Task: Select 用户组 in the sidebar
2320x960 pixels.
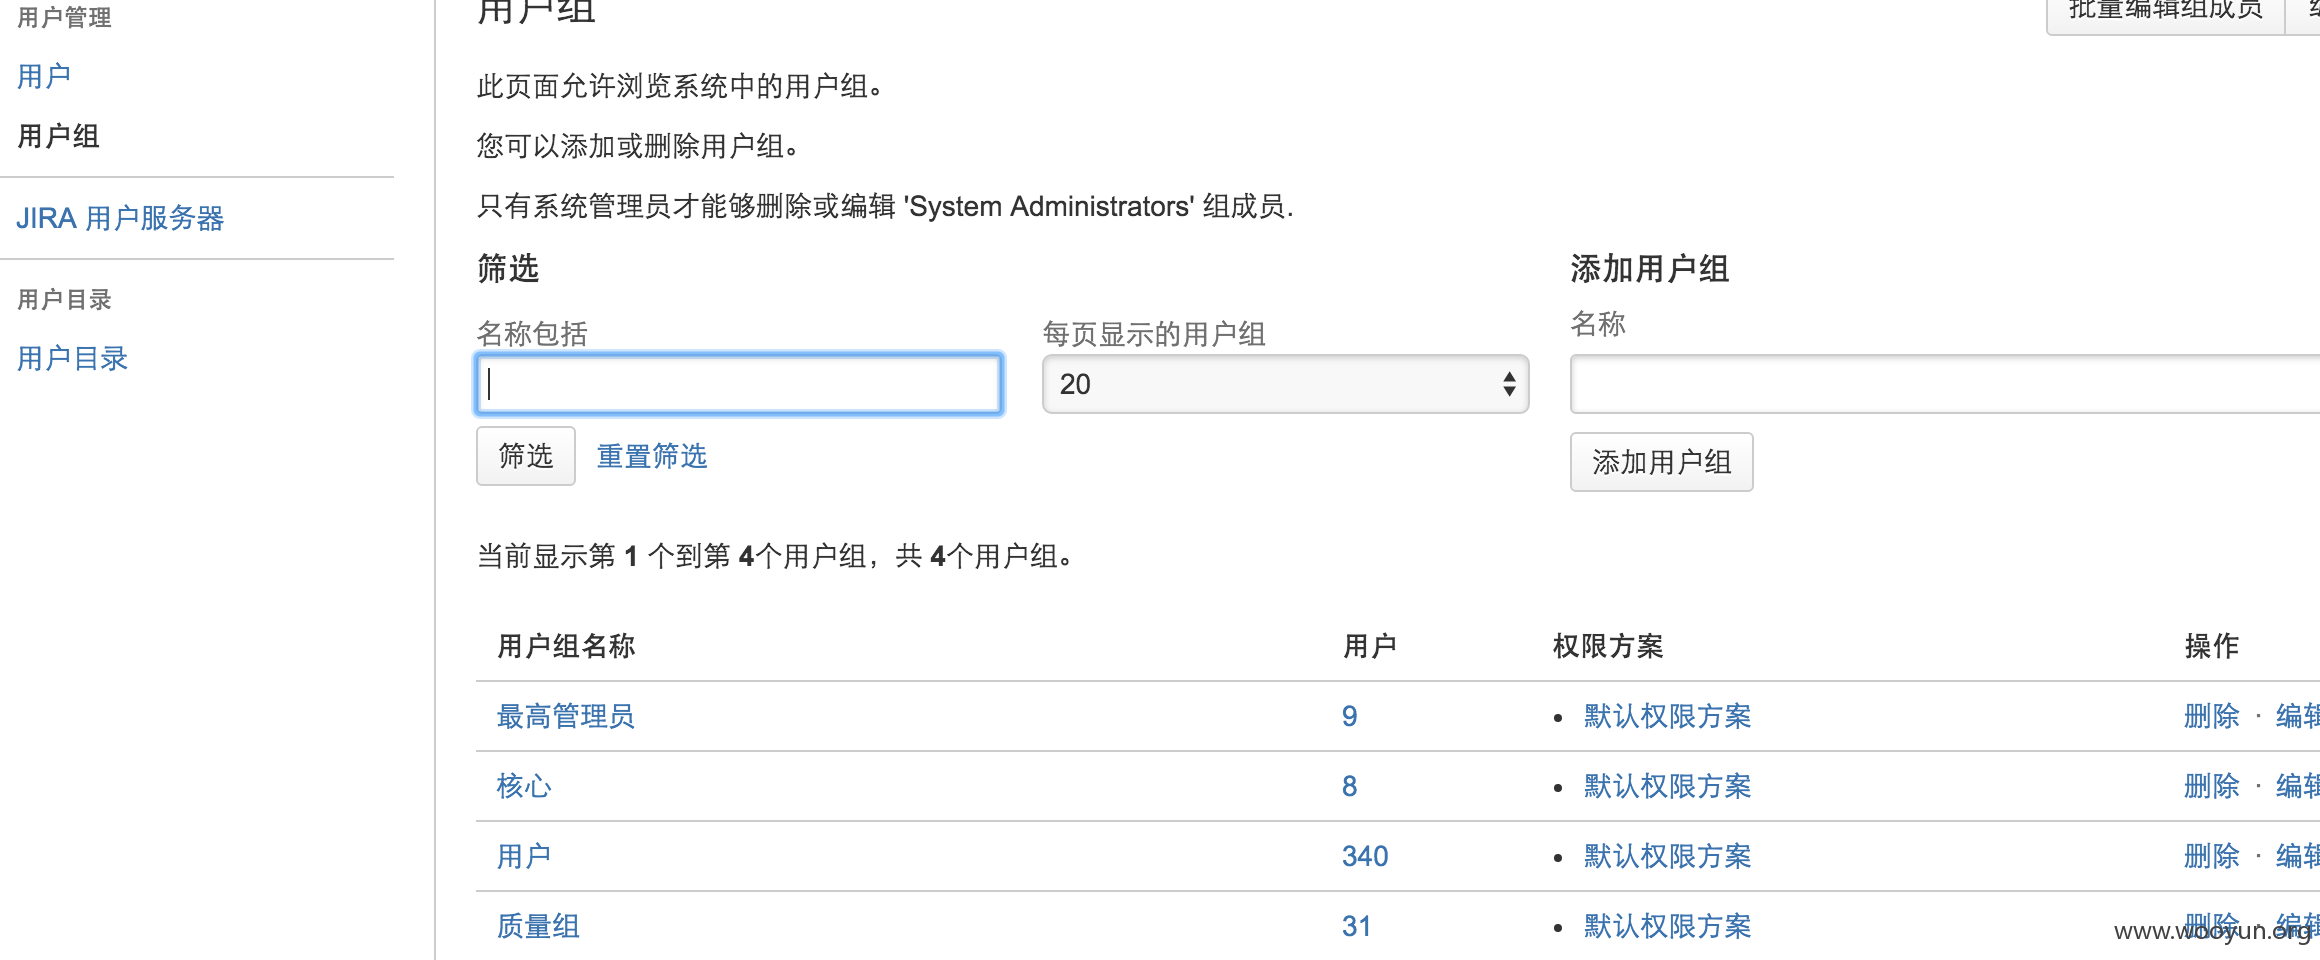Action: pos(58,136)
